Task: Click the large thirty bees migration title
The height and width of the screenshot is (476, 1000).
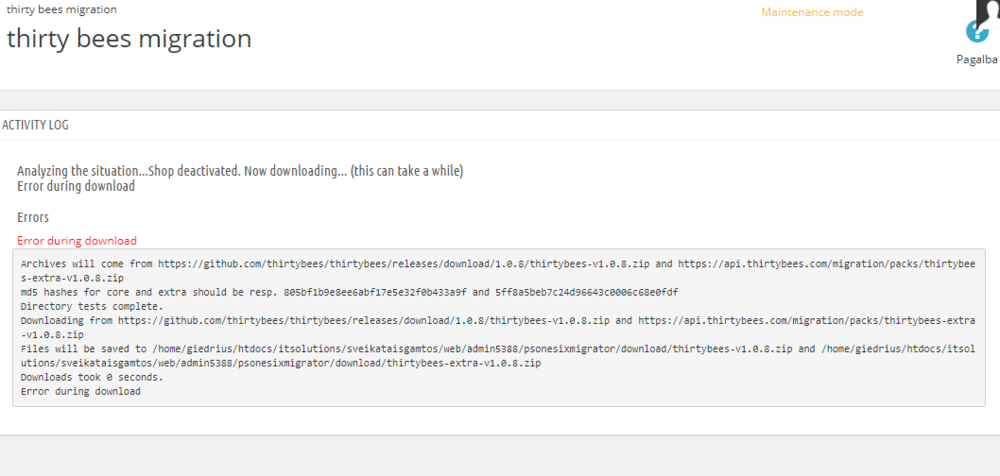Action: [129, 39]
